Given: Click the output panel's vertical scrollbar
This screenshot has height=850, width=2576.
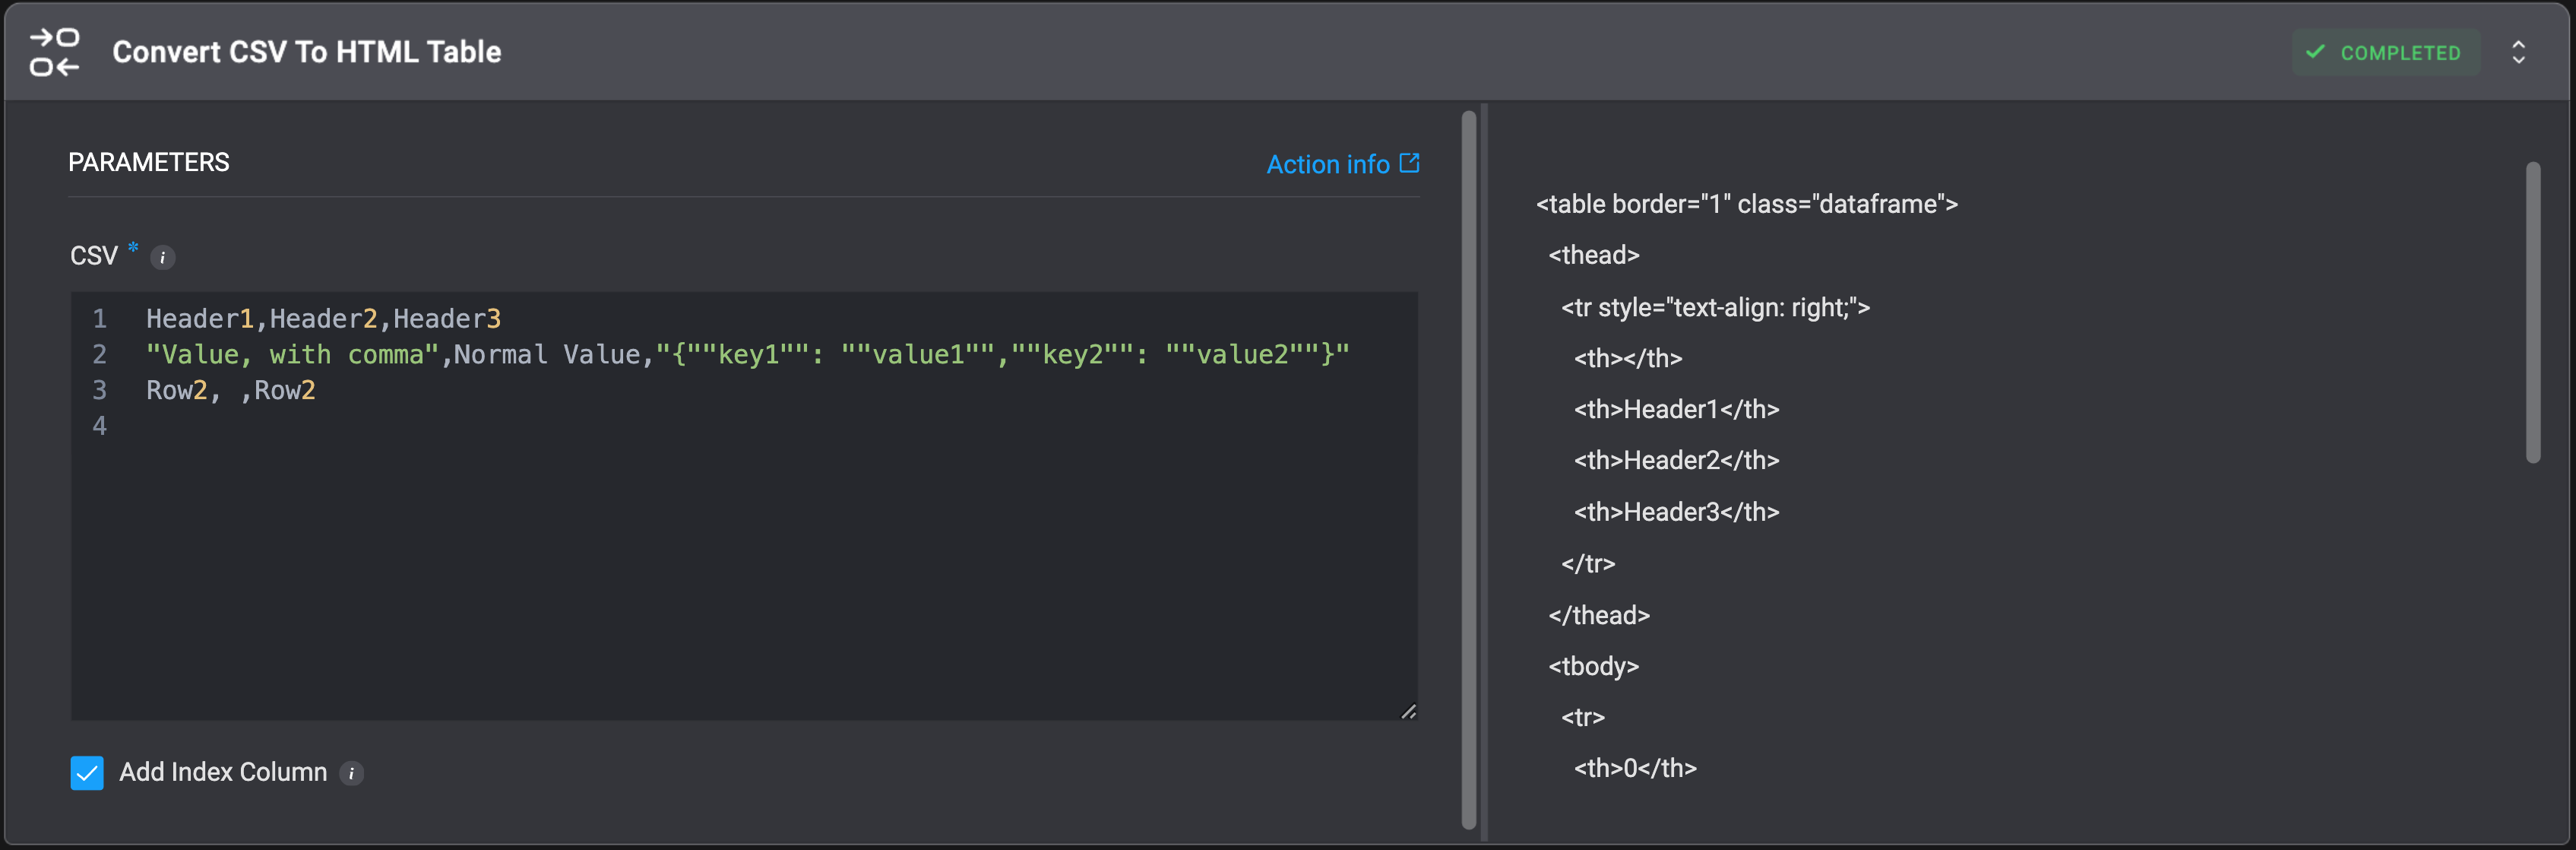Looking at the screenshot, I should coord(2532,312).
